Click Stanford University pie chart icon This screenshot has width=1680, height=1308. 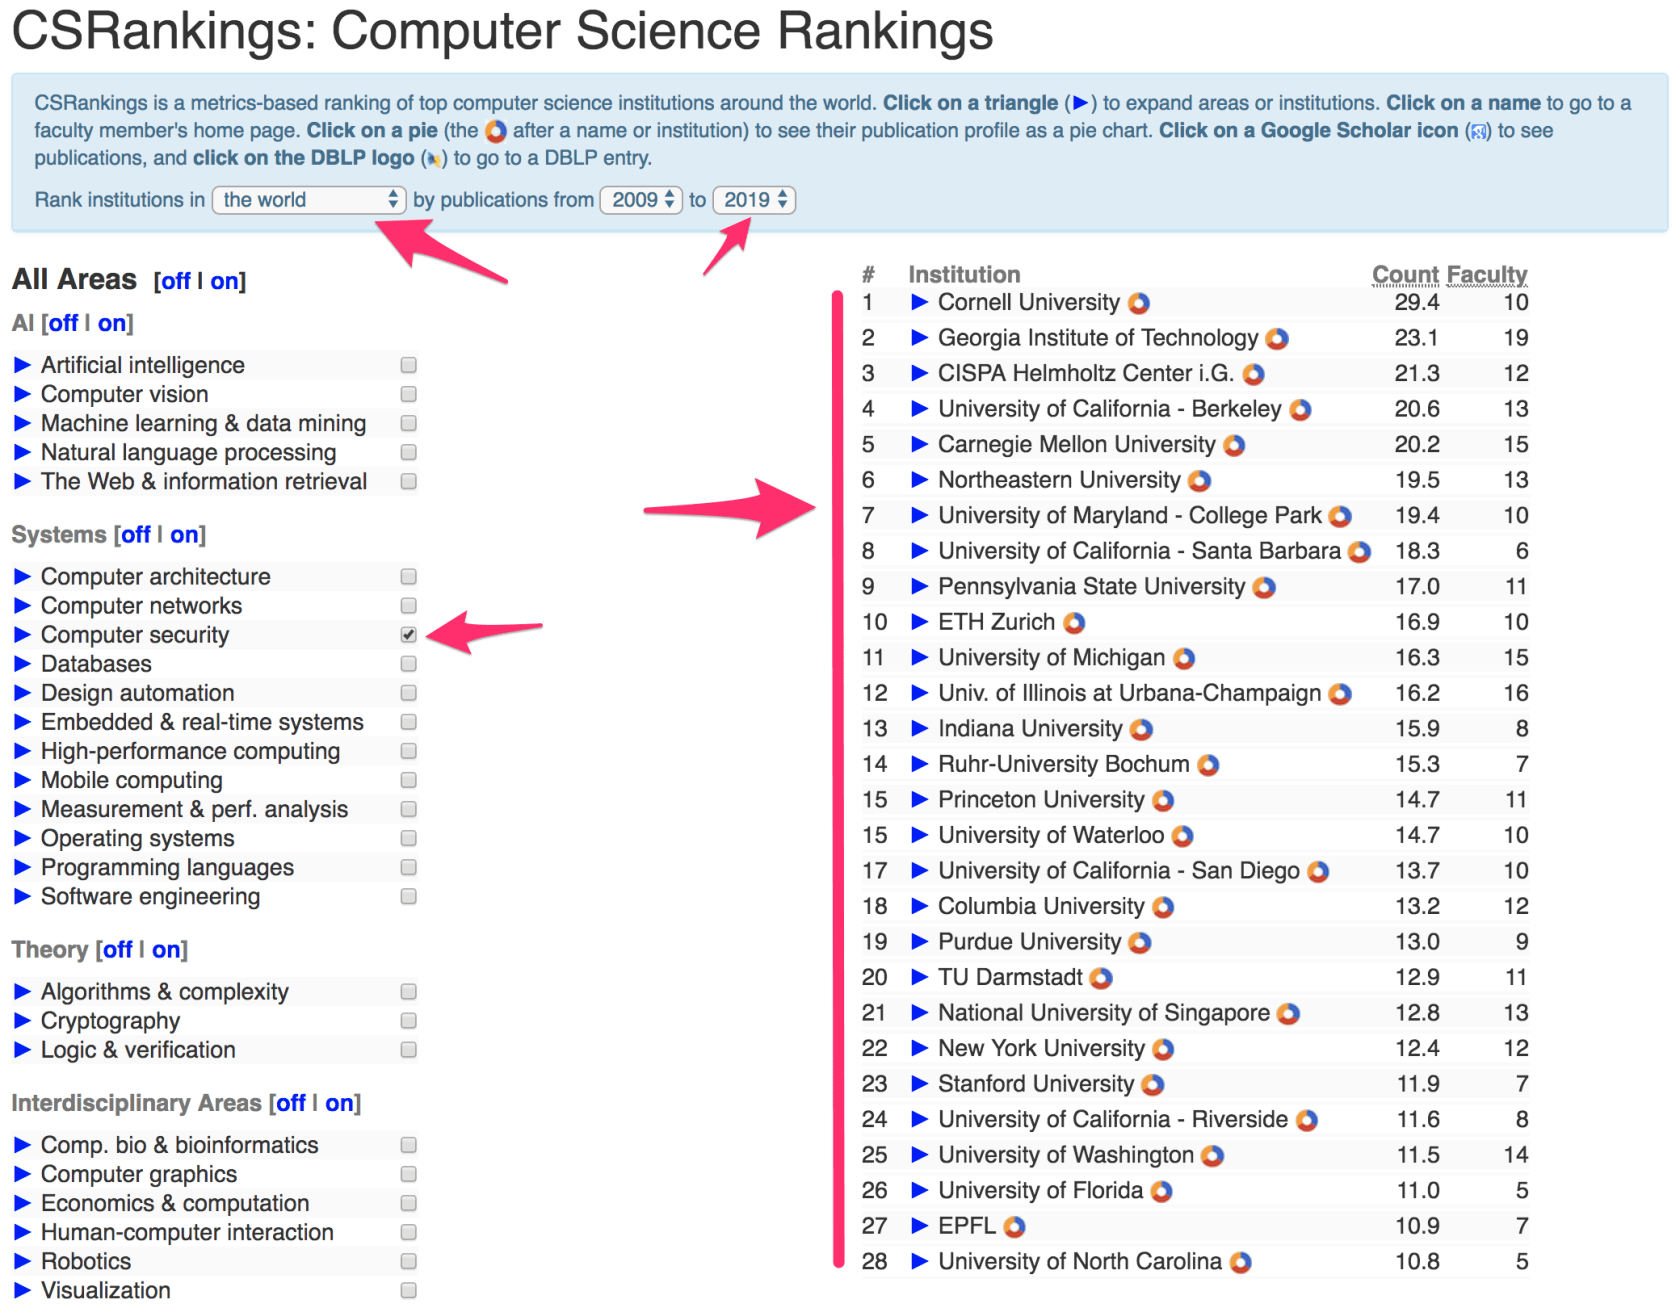click(x=1153, y=1084)
